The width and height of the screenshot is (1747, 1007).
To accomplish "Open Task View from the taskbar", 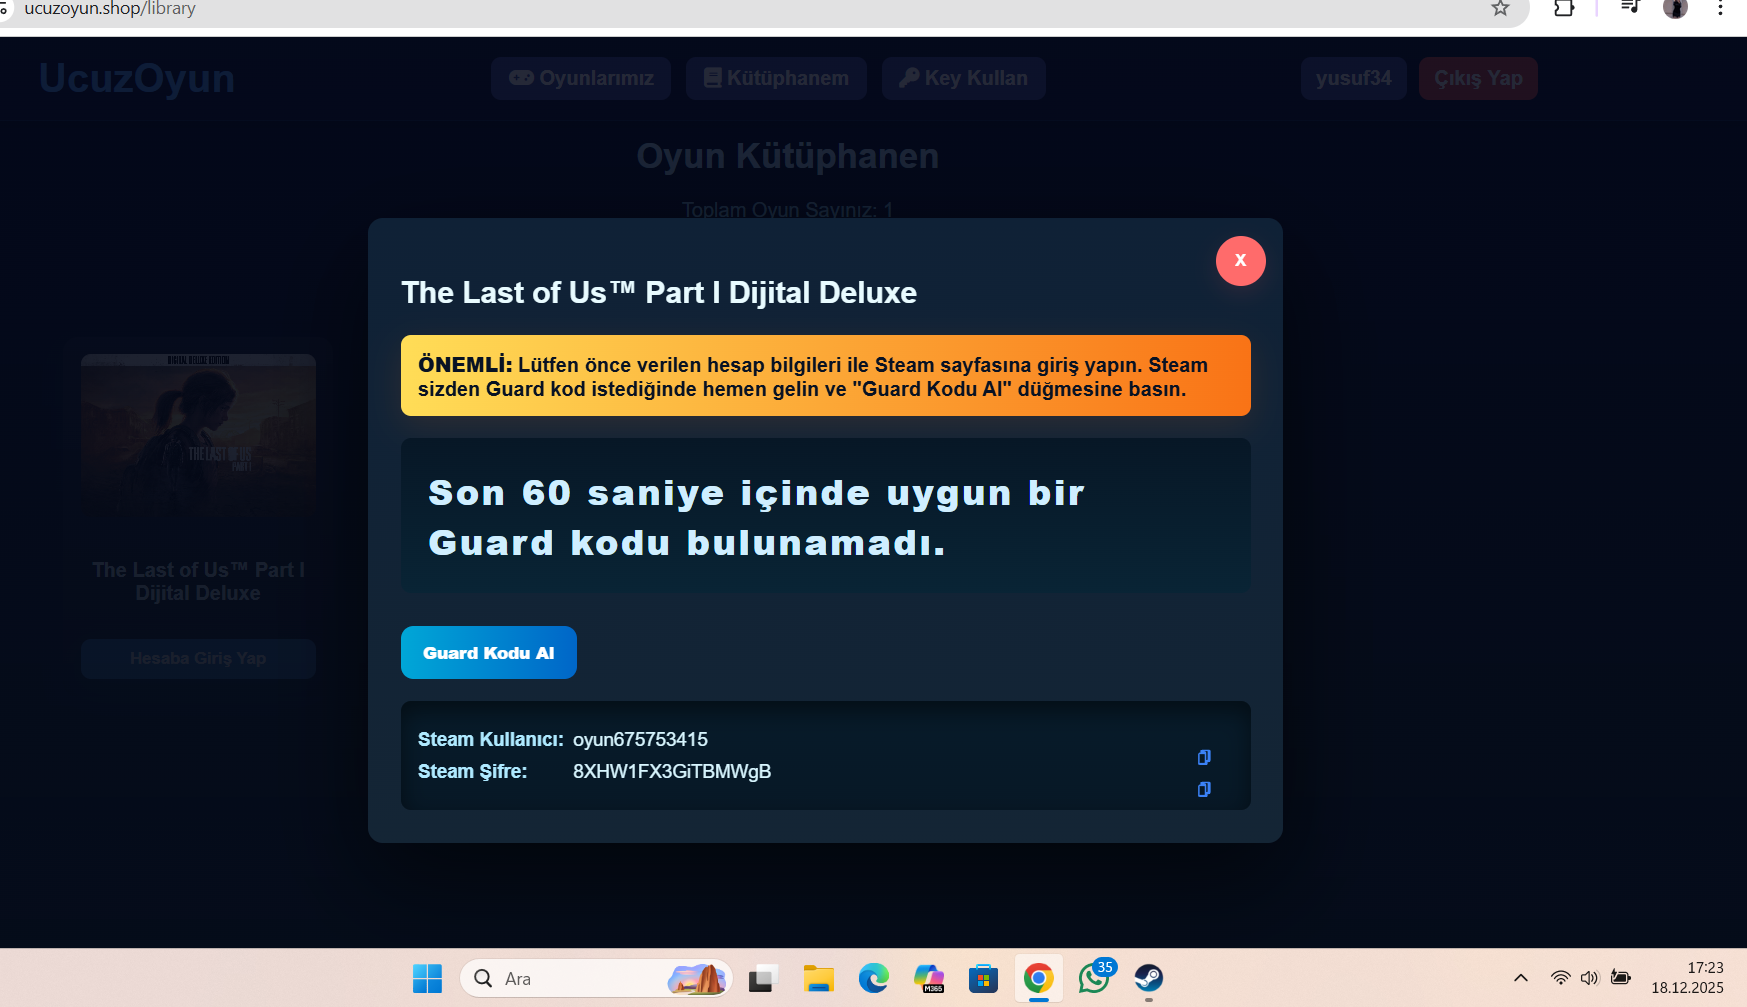I will click(x=763, y=978).
